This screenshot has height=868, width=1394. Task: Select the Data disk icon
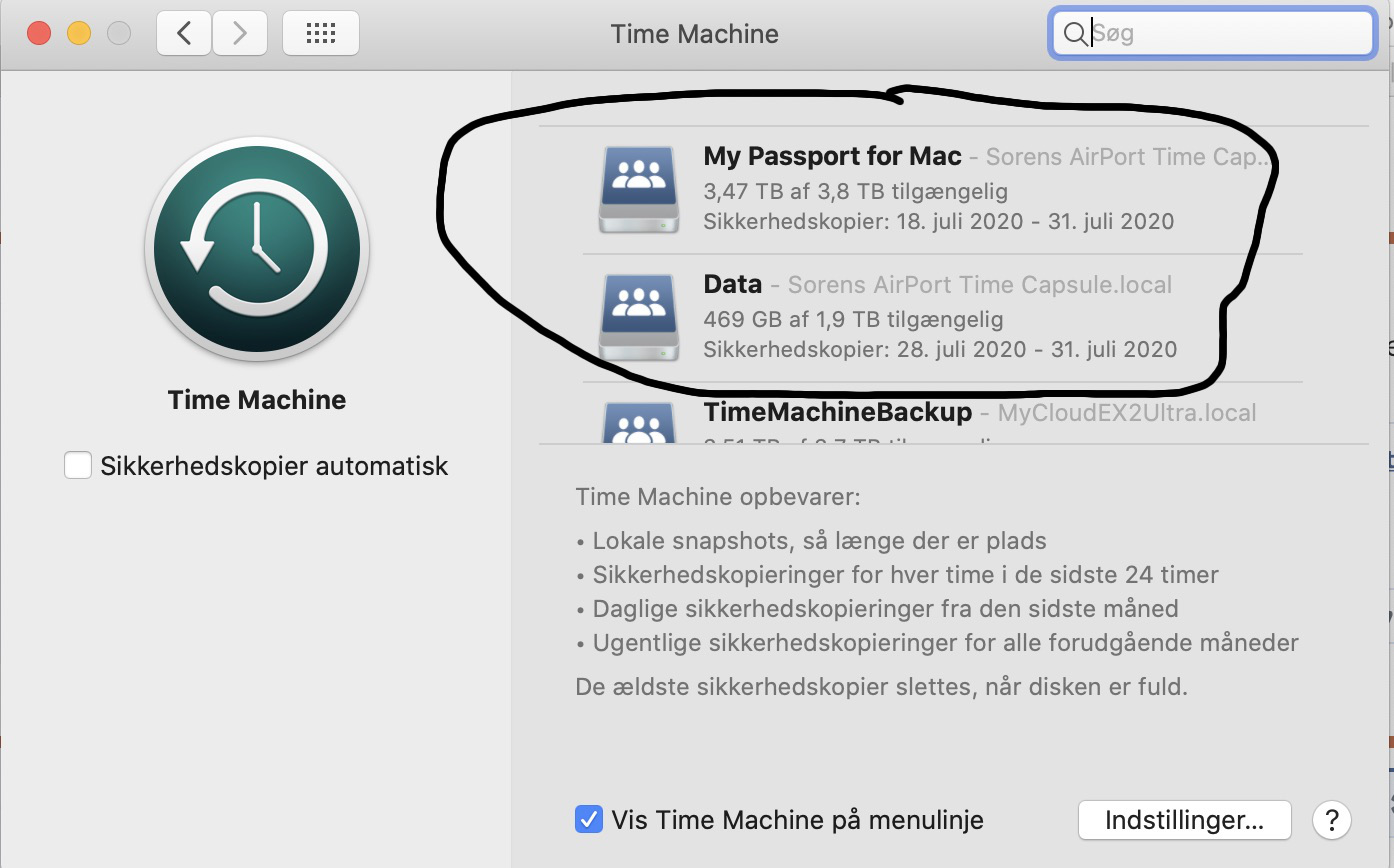[x=639, y=318]
